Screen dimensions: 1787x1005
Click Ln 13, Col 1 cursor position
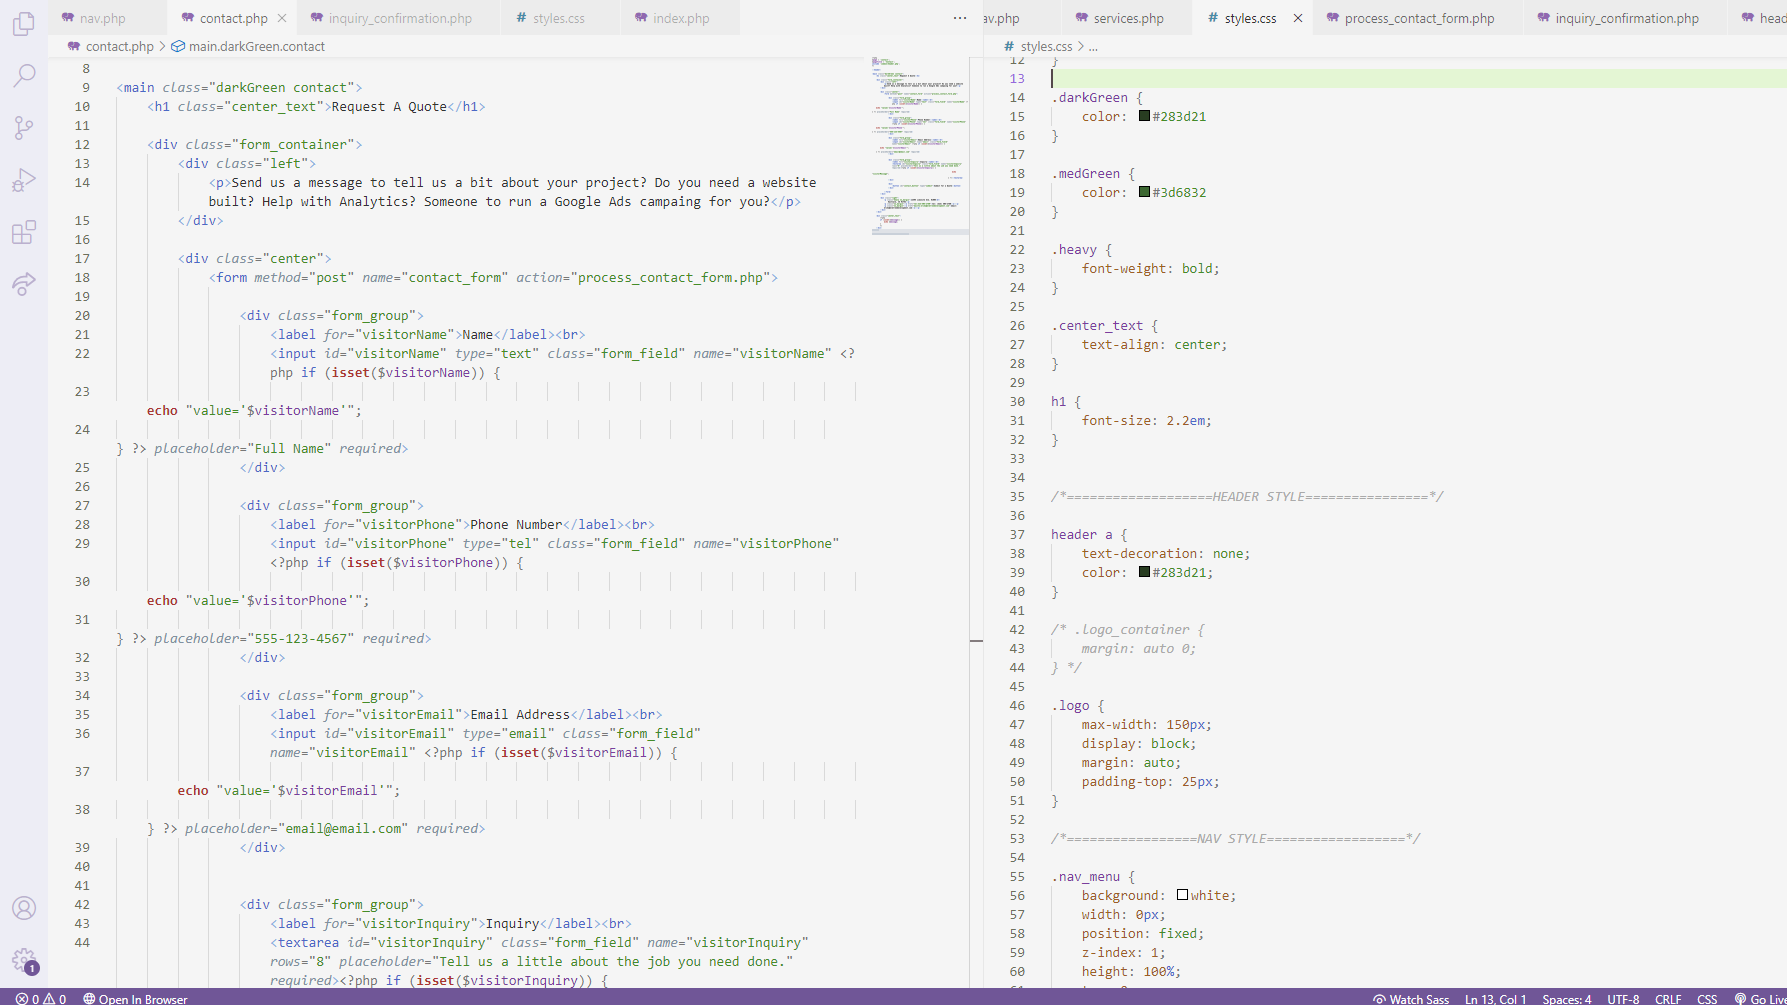[1496, 998]
